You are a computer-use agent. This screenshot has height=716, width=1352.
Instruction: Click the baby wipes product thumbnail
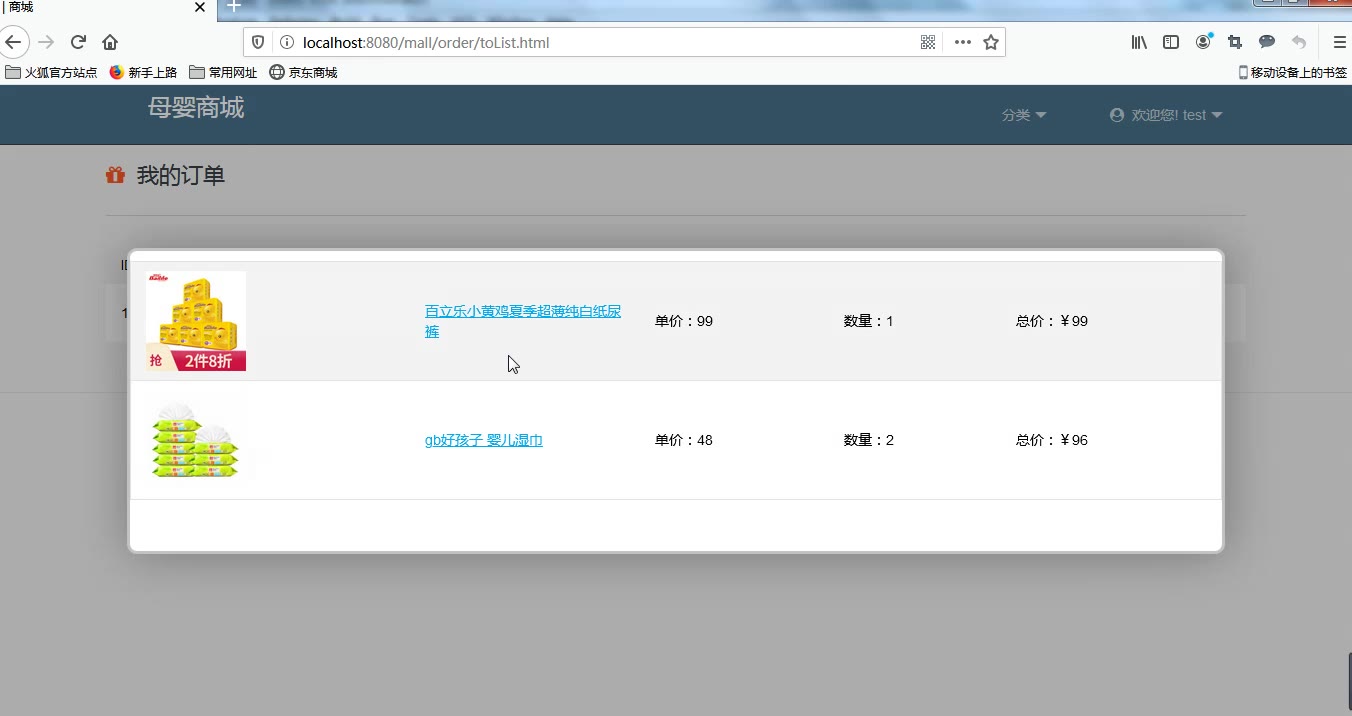(x=196, y=440)
